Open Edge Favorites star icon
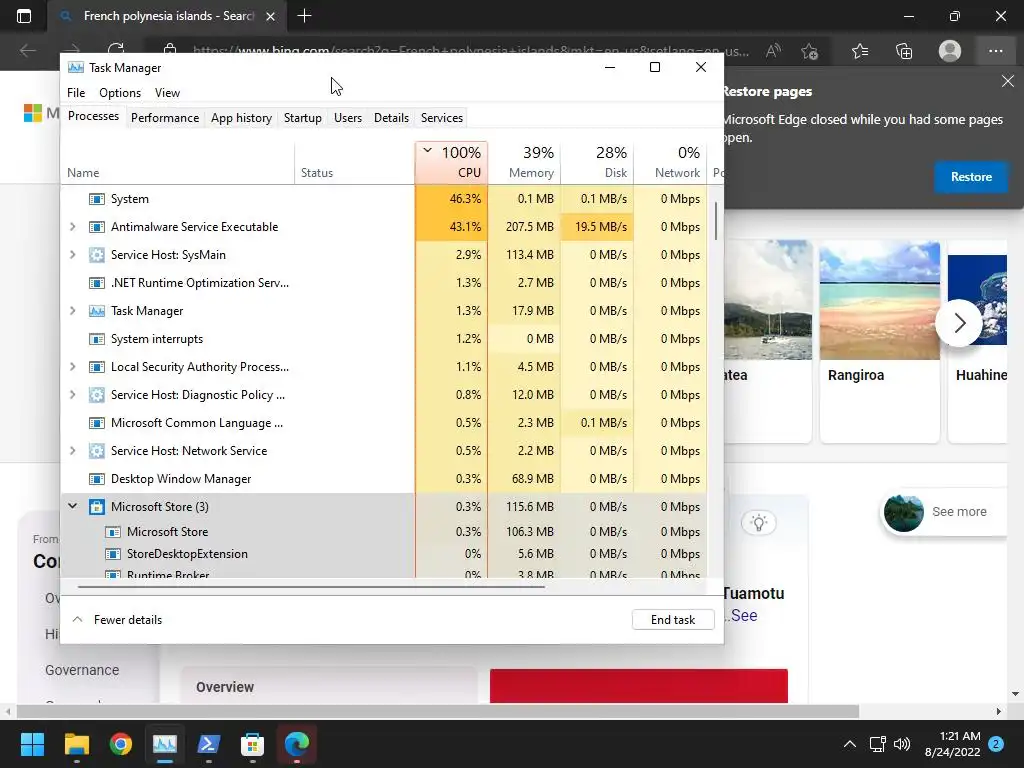 (x=860, y=51)
